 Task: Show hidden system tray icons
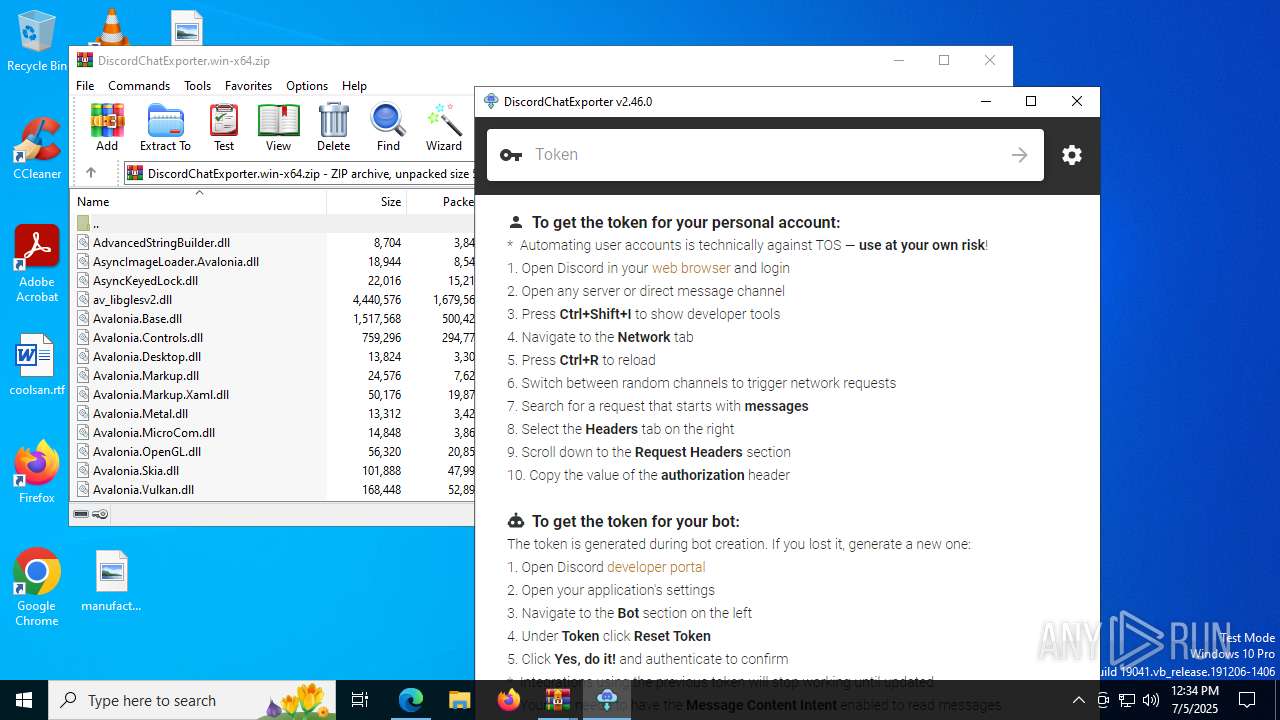tap(1078, 700)
